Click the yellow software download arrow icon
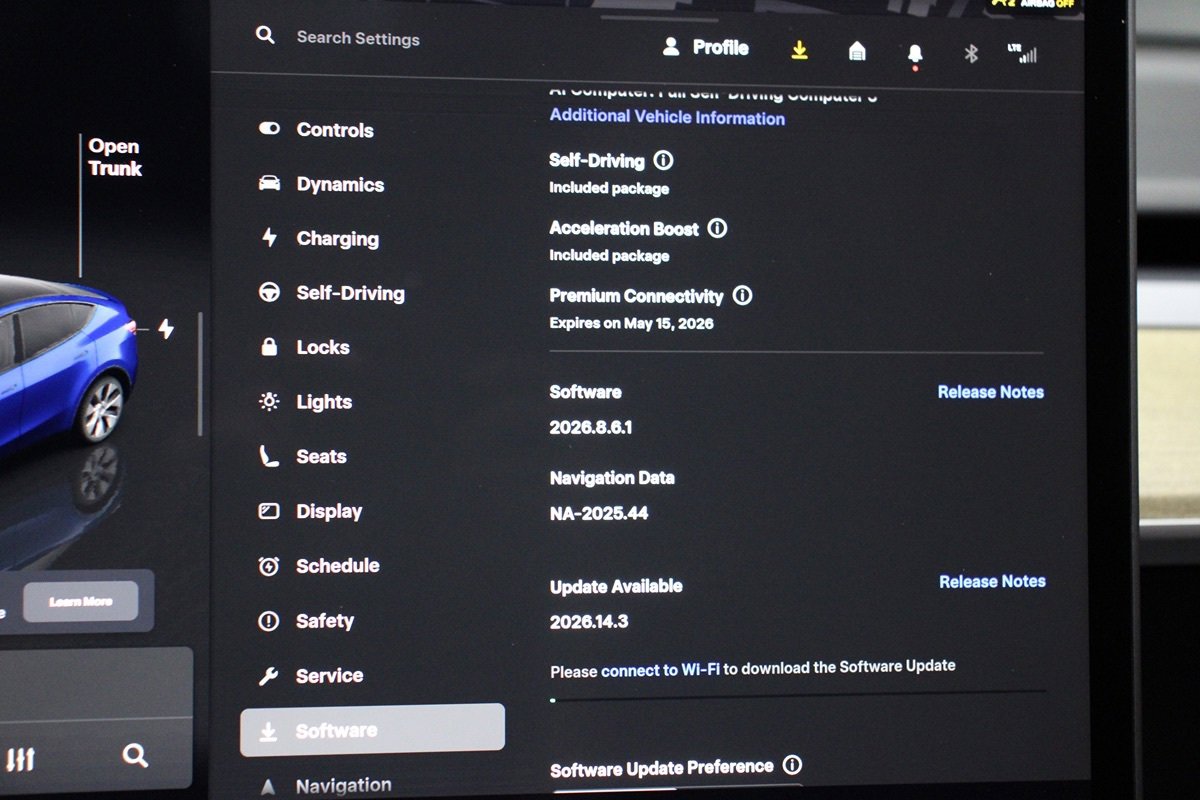1200x800 pixels. pyautogui.click(x=799, y=50)
